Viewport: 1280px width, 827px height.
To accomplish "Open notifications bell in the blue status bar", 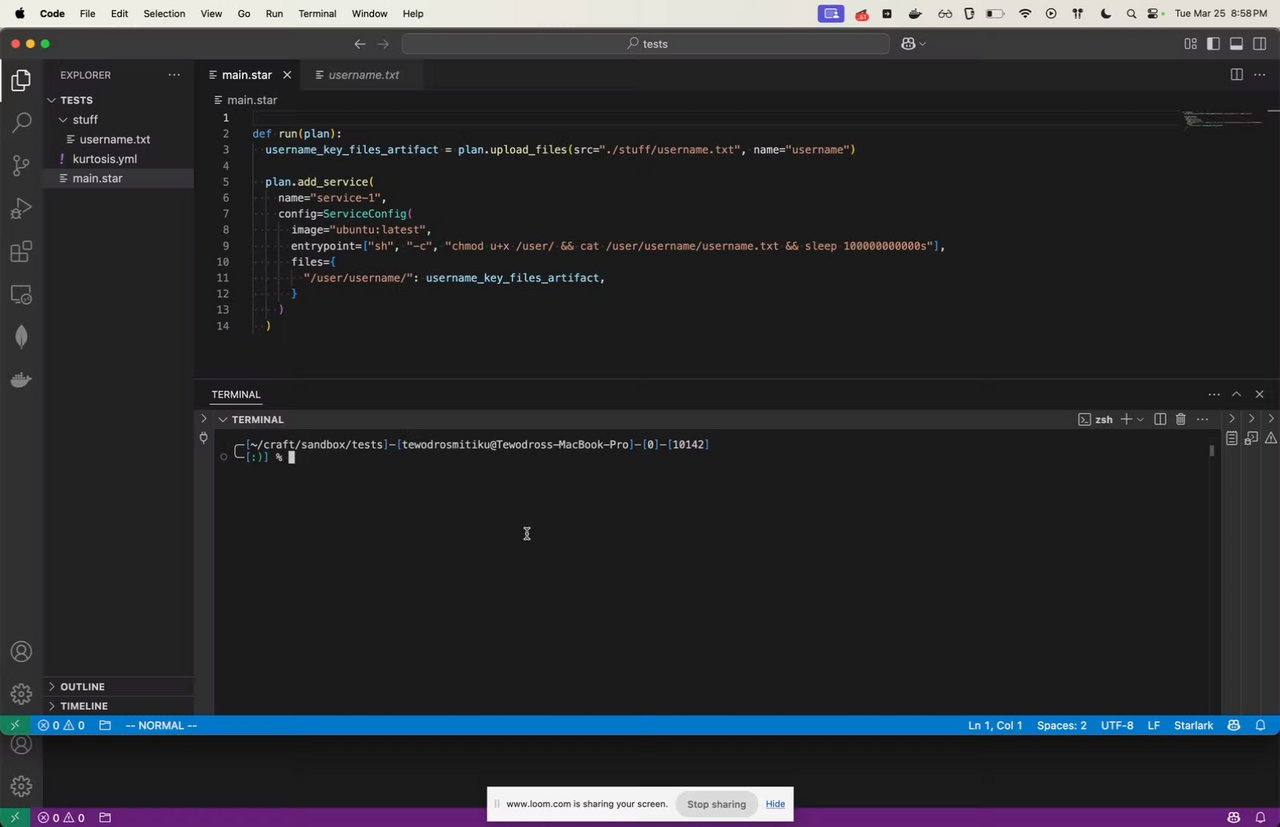I will (1261, 725).
